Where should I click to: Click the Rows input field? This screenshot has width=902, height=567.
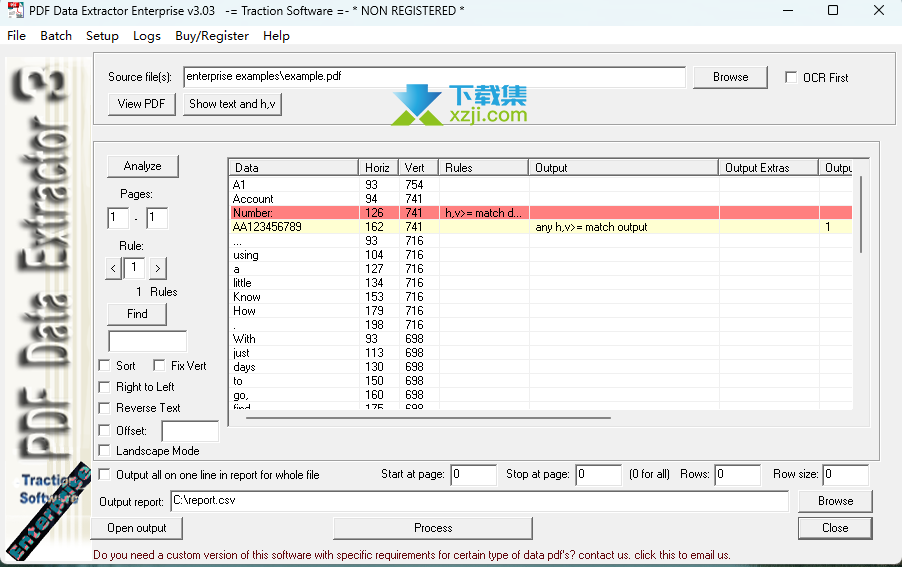pos(737,475)
